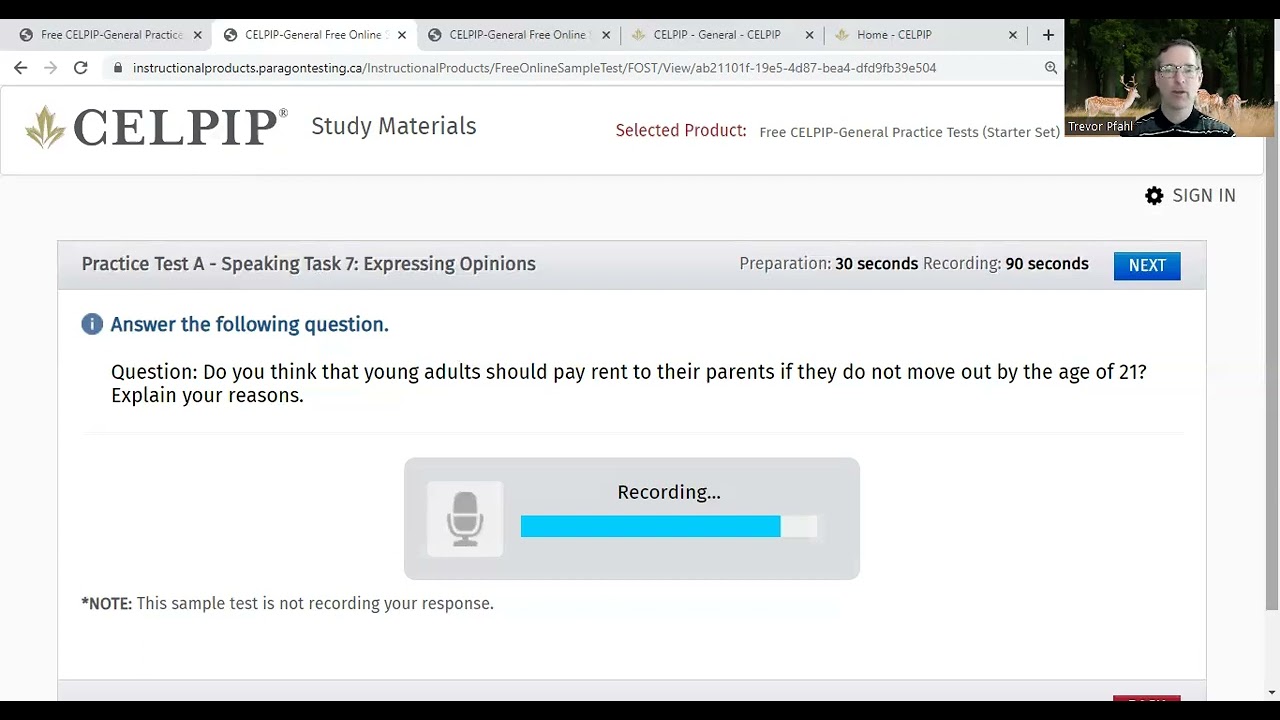The width and height of the screenshot is (1280, 720).
Task: Open settings gear next to SIGN IN
Action: [x=1154, y=196]
